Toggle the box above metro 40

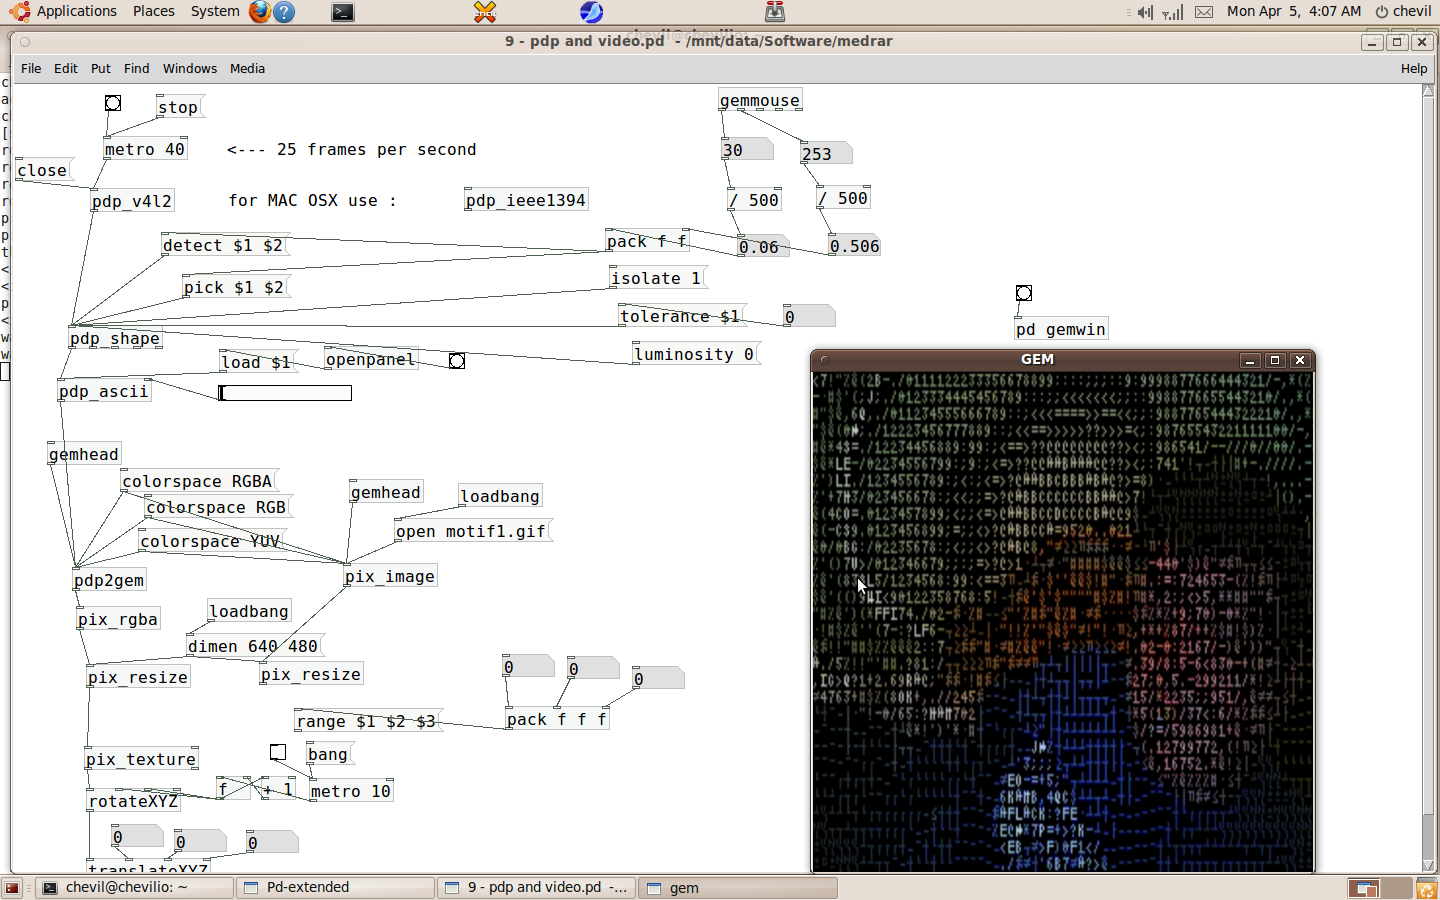113,103
